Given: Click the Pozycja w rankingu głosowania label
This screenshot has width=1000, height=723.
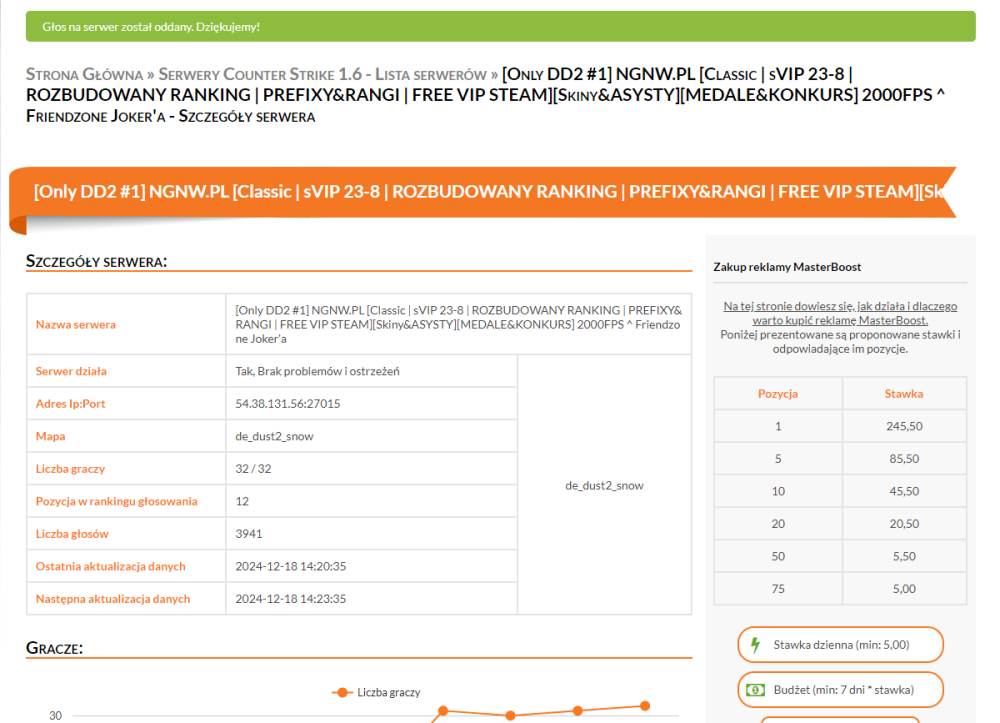Looking at the screenshot, I should tap(117, 501).
